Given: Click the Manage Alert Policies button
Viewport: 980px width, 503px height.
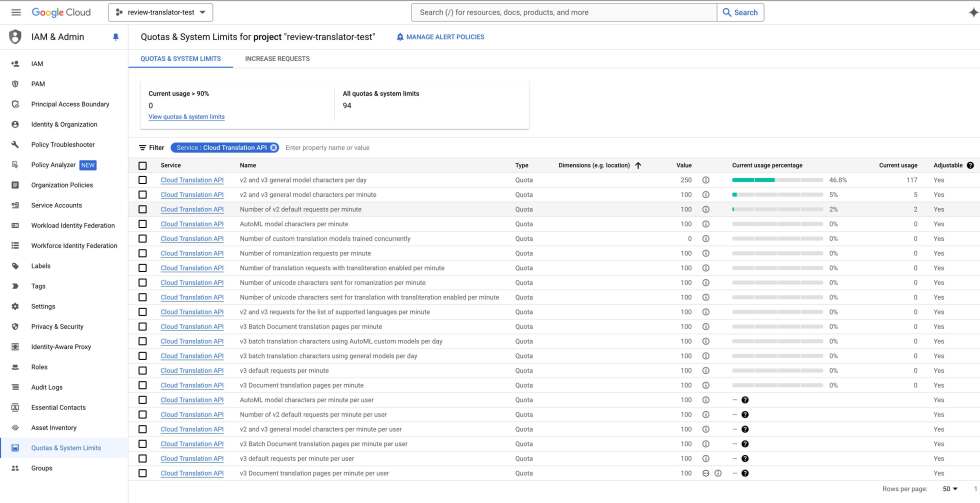Looking at the screenshot, I should point(441,37).
